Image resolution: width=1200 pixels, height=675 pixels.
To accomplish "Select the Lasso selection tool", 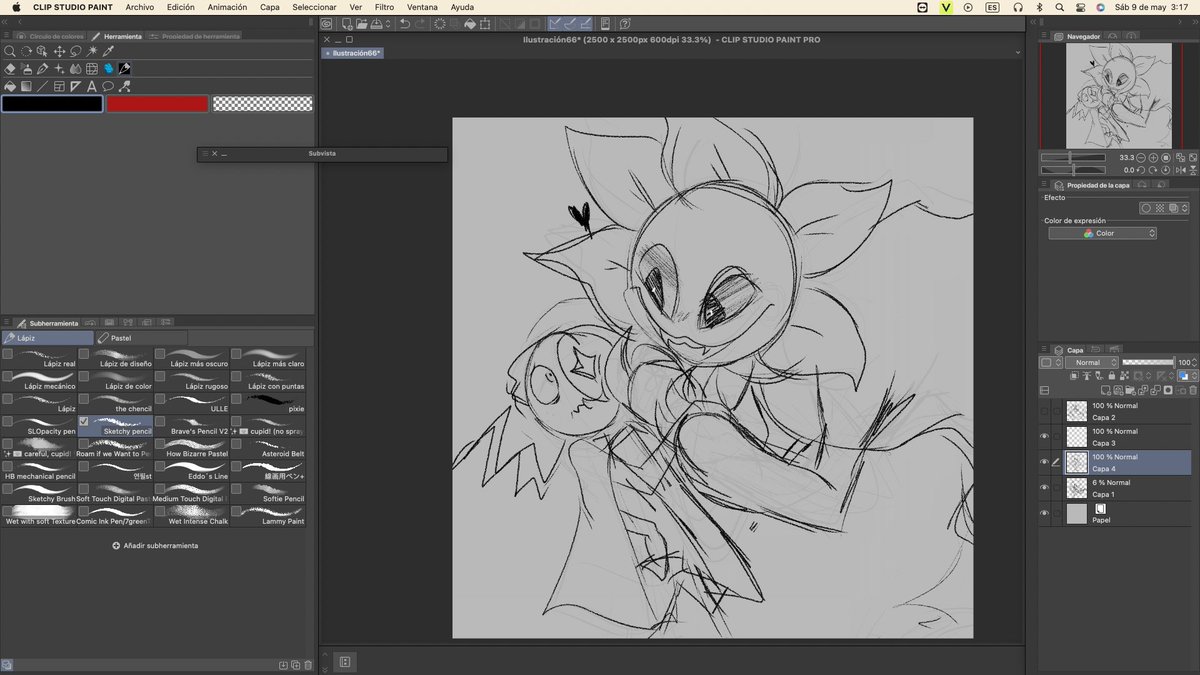I will (76, 51).
